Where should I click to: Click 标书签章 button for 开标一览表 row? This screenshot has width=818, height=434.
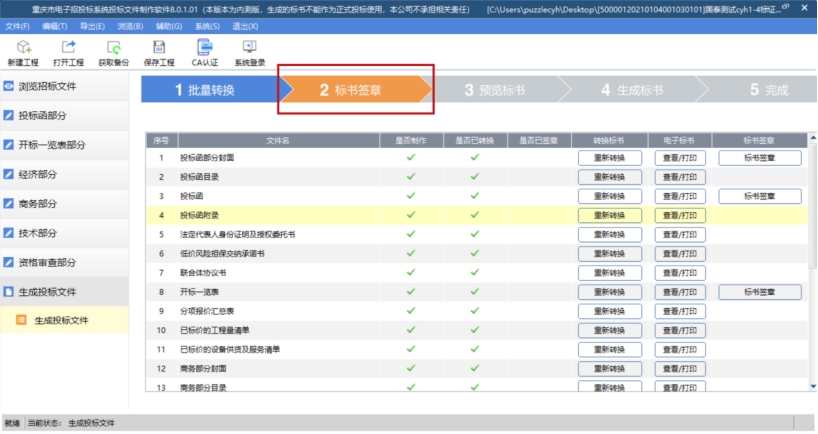(x=759, y=292)
